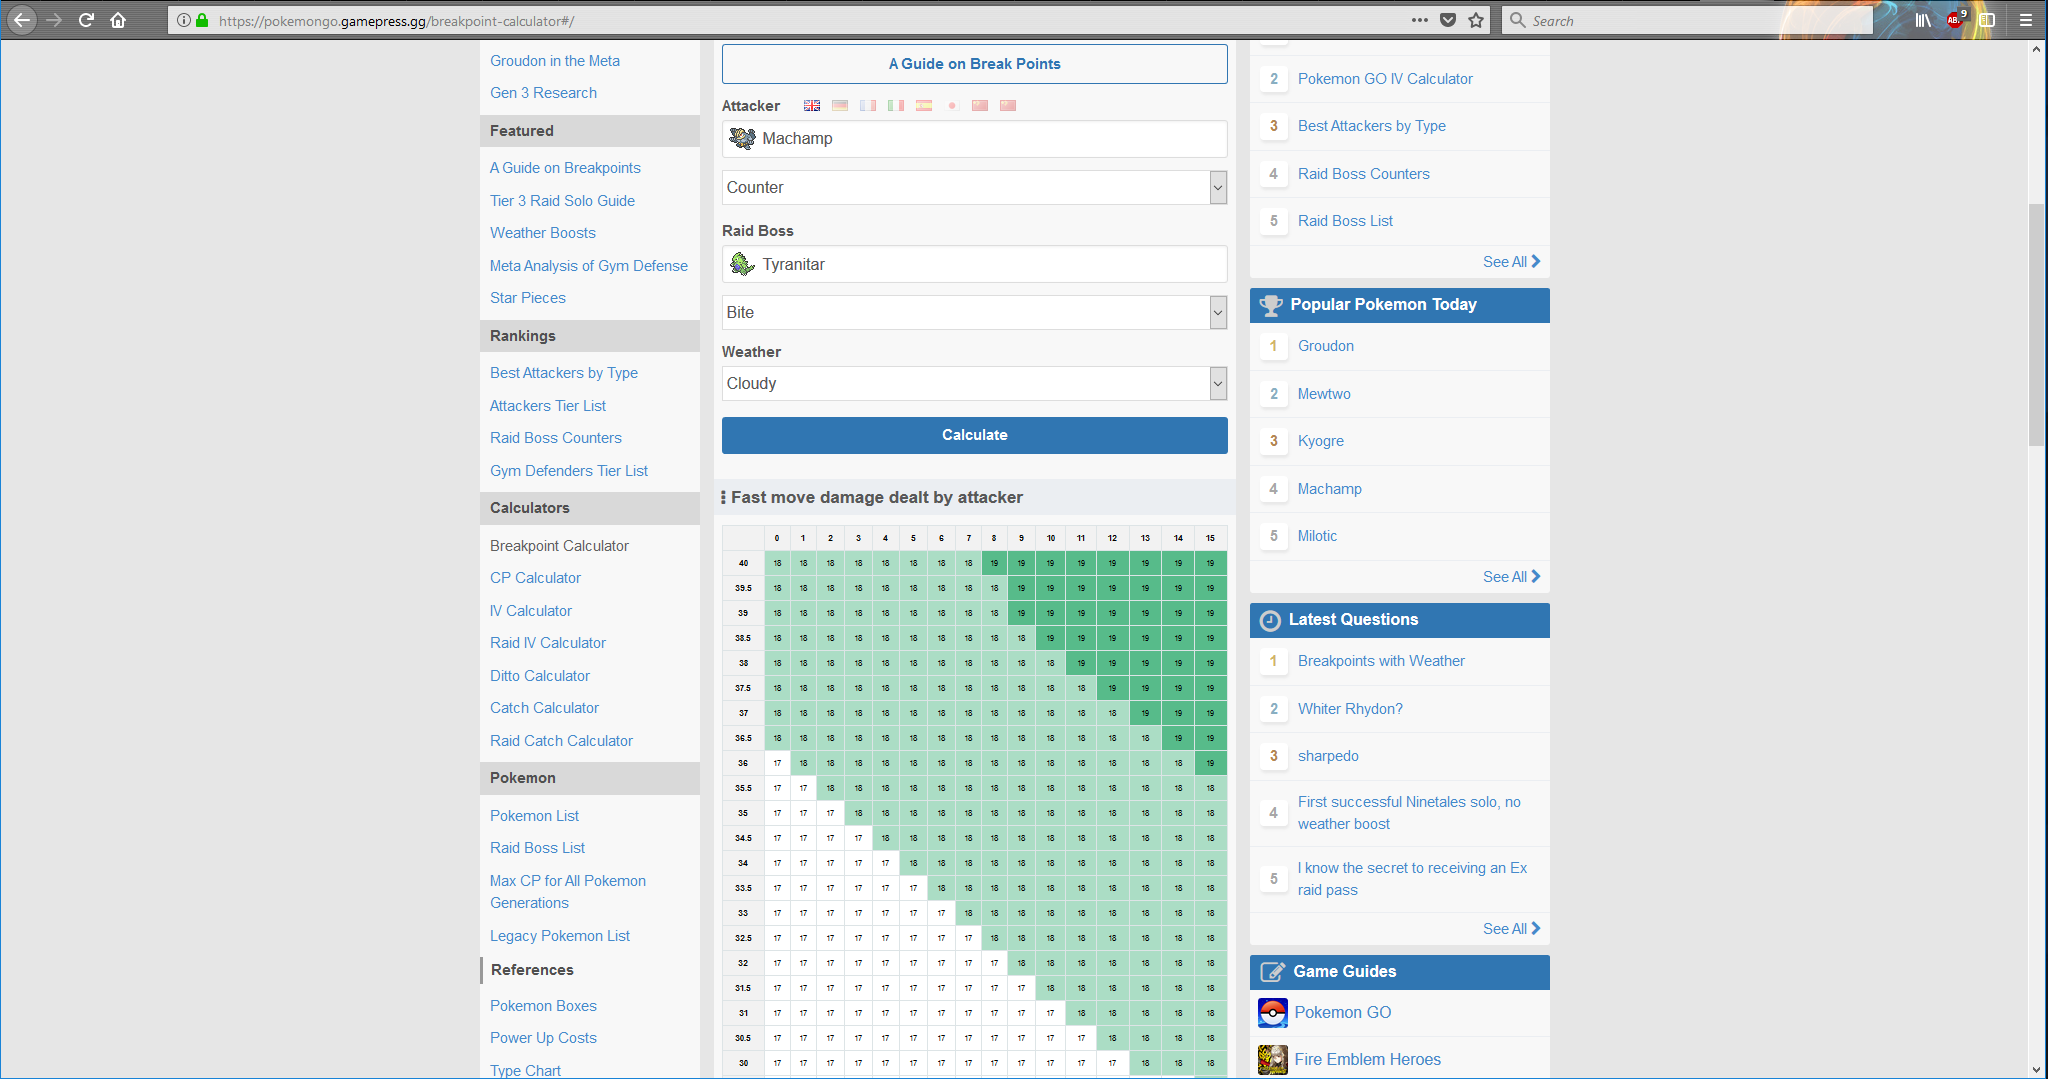Click the Fire Emblem Heroes game icon
This screenshot has height=1079, width=2048.
tap(1272, 1059)
